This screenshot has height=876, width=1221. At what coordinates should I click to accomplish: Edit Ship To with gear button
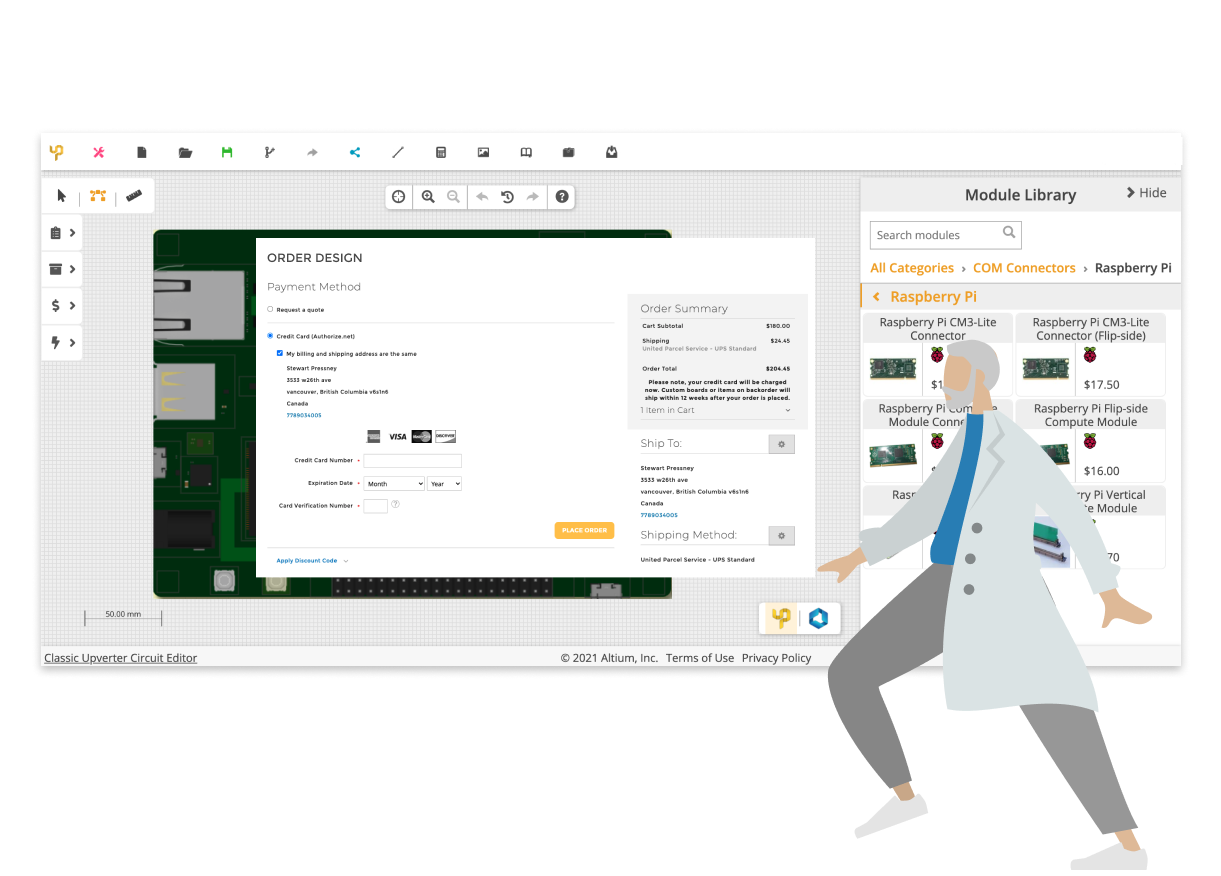(x=781, y=444)
